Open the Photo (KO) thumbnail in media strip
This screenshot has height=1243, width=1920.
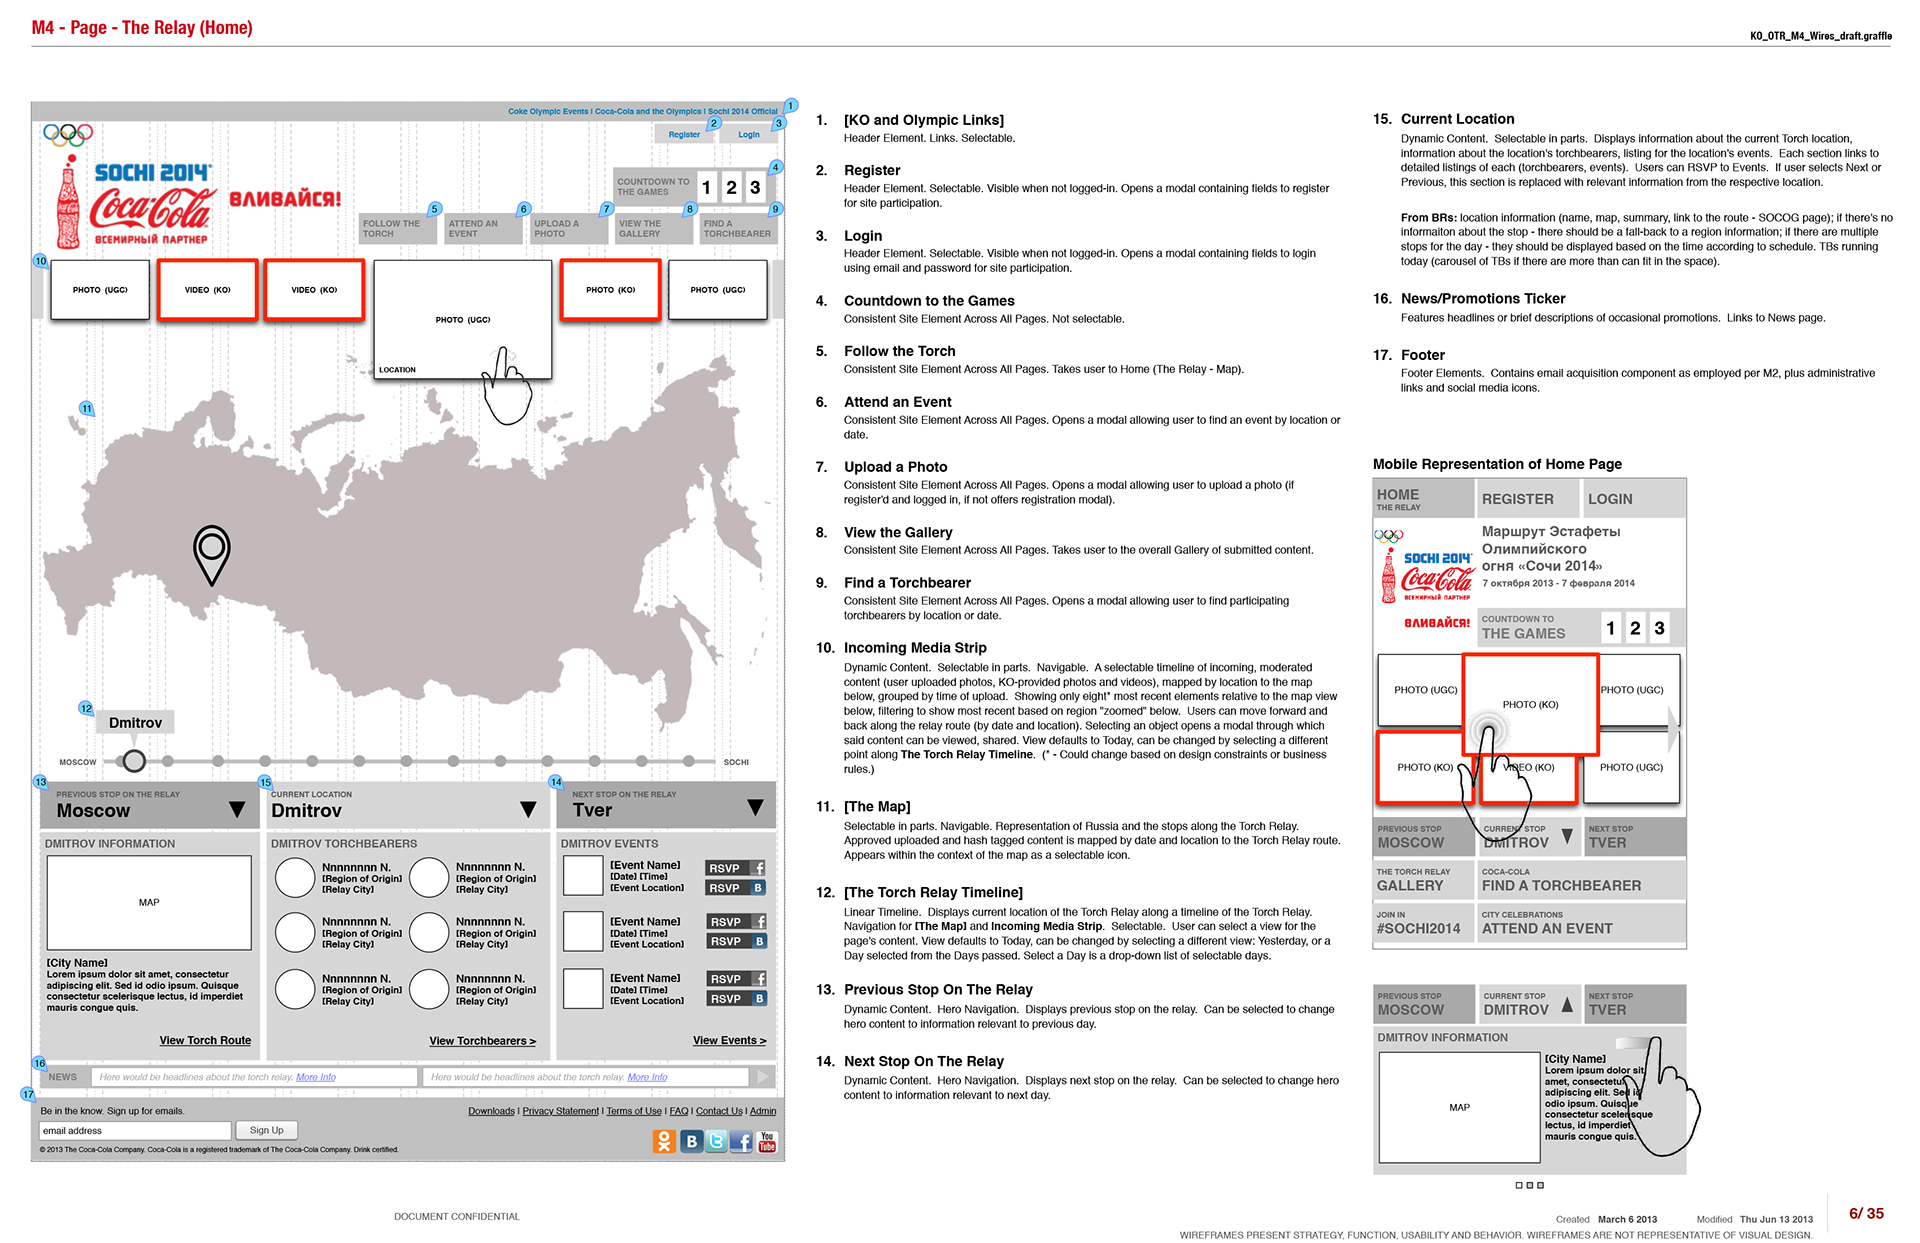point(610,290)
